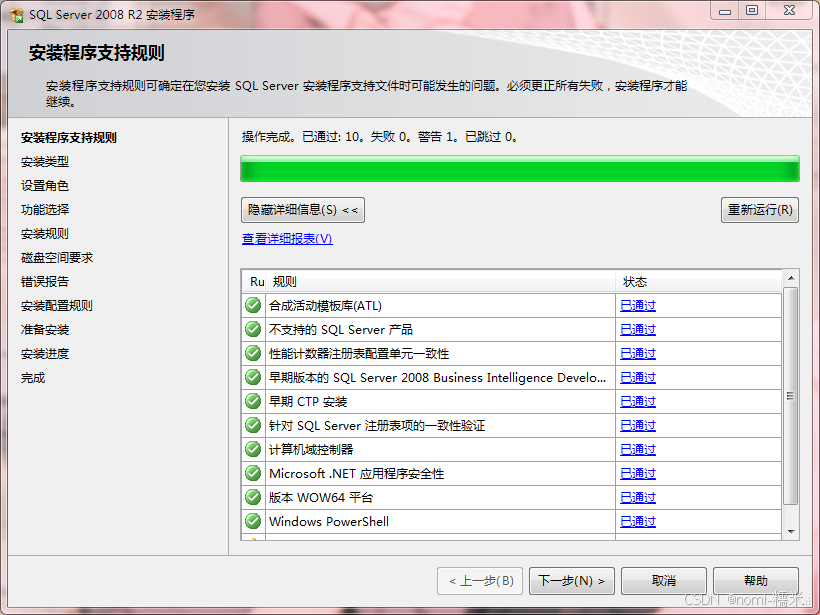The height and width of the screenshot is (615, 820).
Task: Click green check icon beside Windows PowerShell
Action: click(x=253, y=521)
